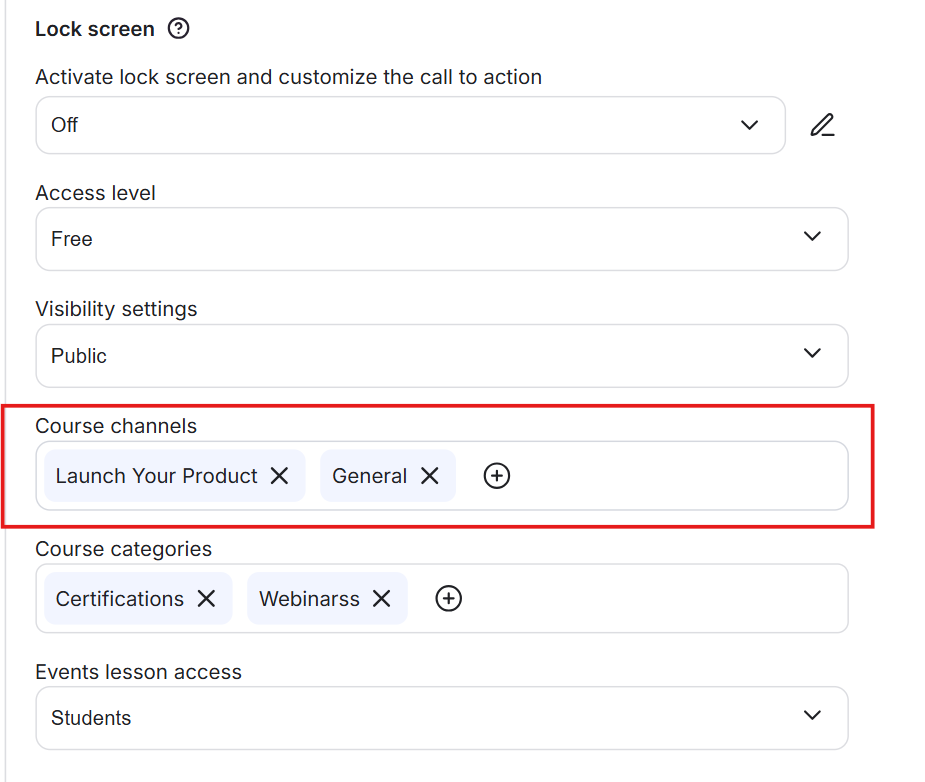Add a new course category

click(449, 598)
